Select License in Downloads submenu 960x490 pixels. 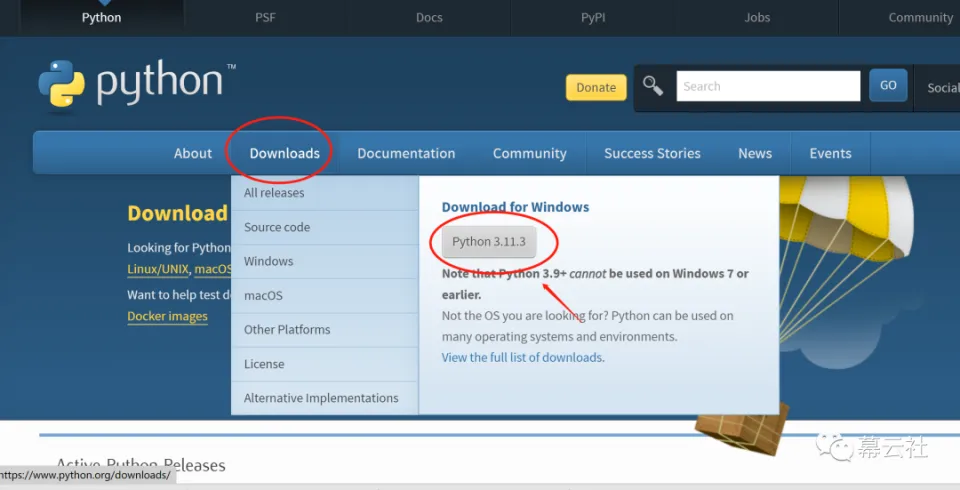325,364
